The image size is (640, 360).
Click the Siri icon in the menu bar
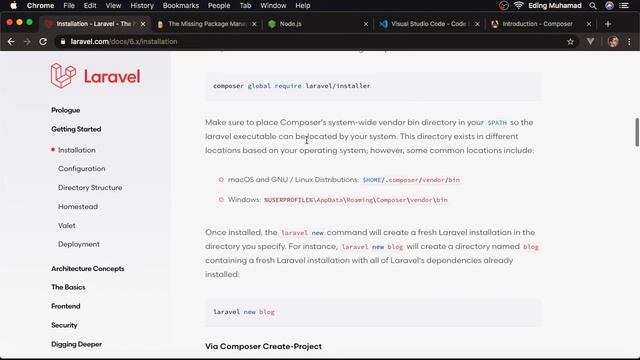click(x=609, y=6)
